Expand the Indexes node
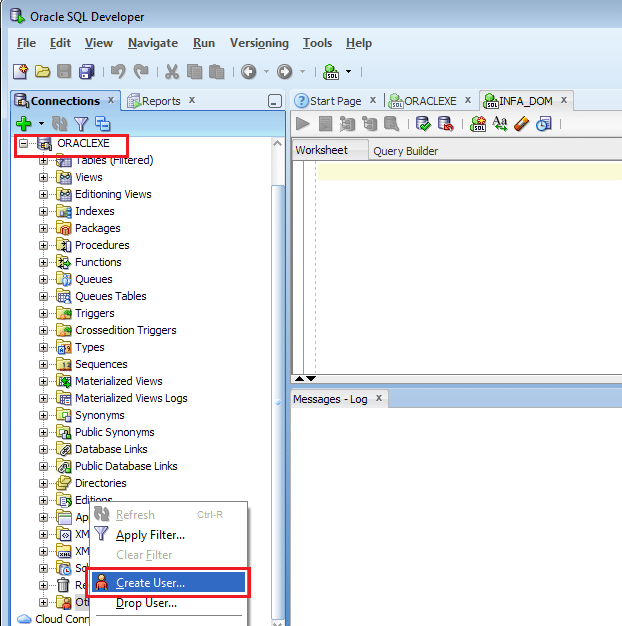622x626 pixels. [x=43, y=211]
